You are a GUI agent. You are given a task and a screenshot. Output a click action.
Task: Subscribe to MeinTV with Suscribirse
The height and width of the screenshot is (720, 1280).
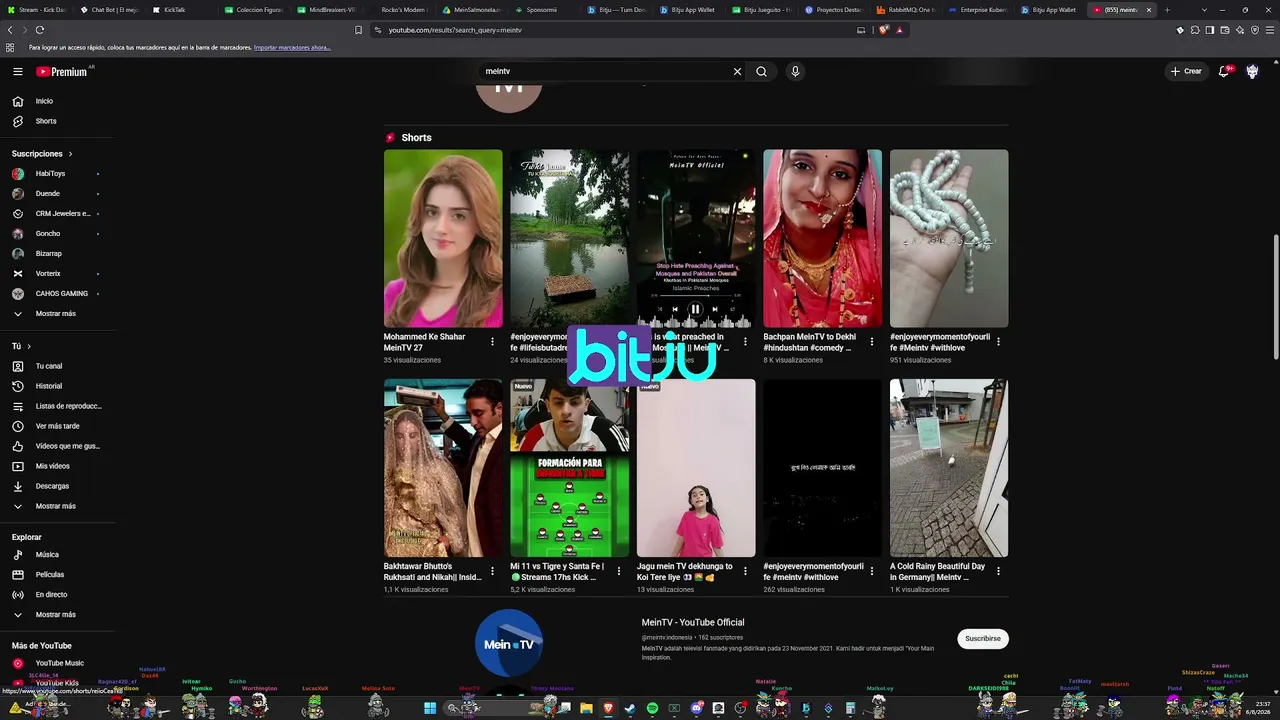(983, 638)
